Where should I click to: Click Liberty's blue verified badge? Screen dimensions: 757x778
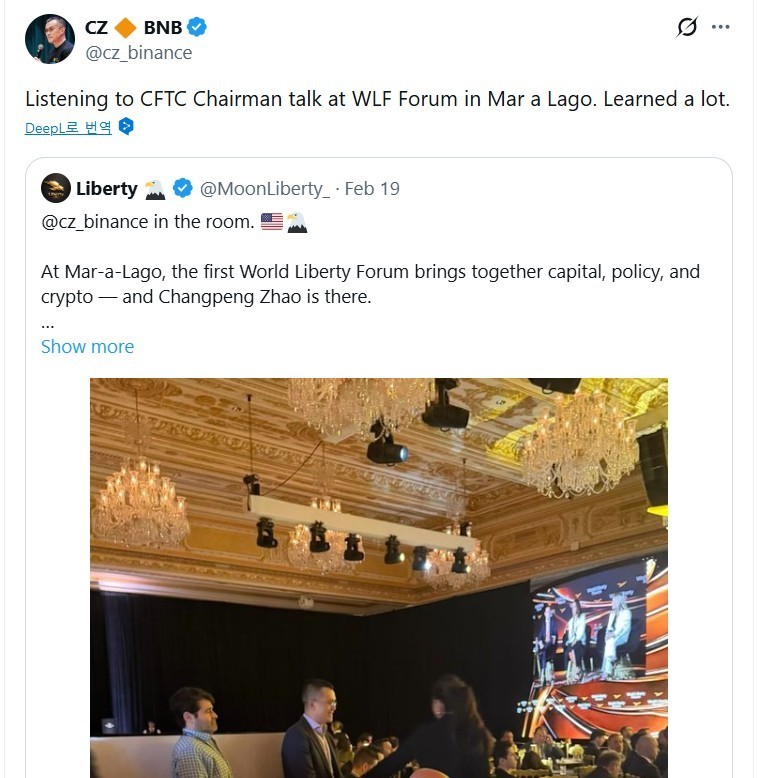coord(183,188)
